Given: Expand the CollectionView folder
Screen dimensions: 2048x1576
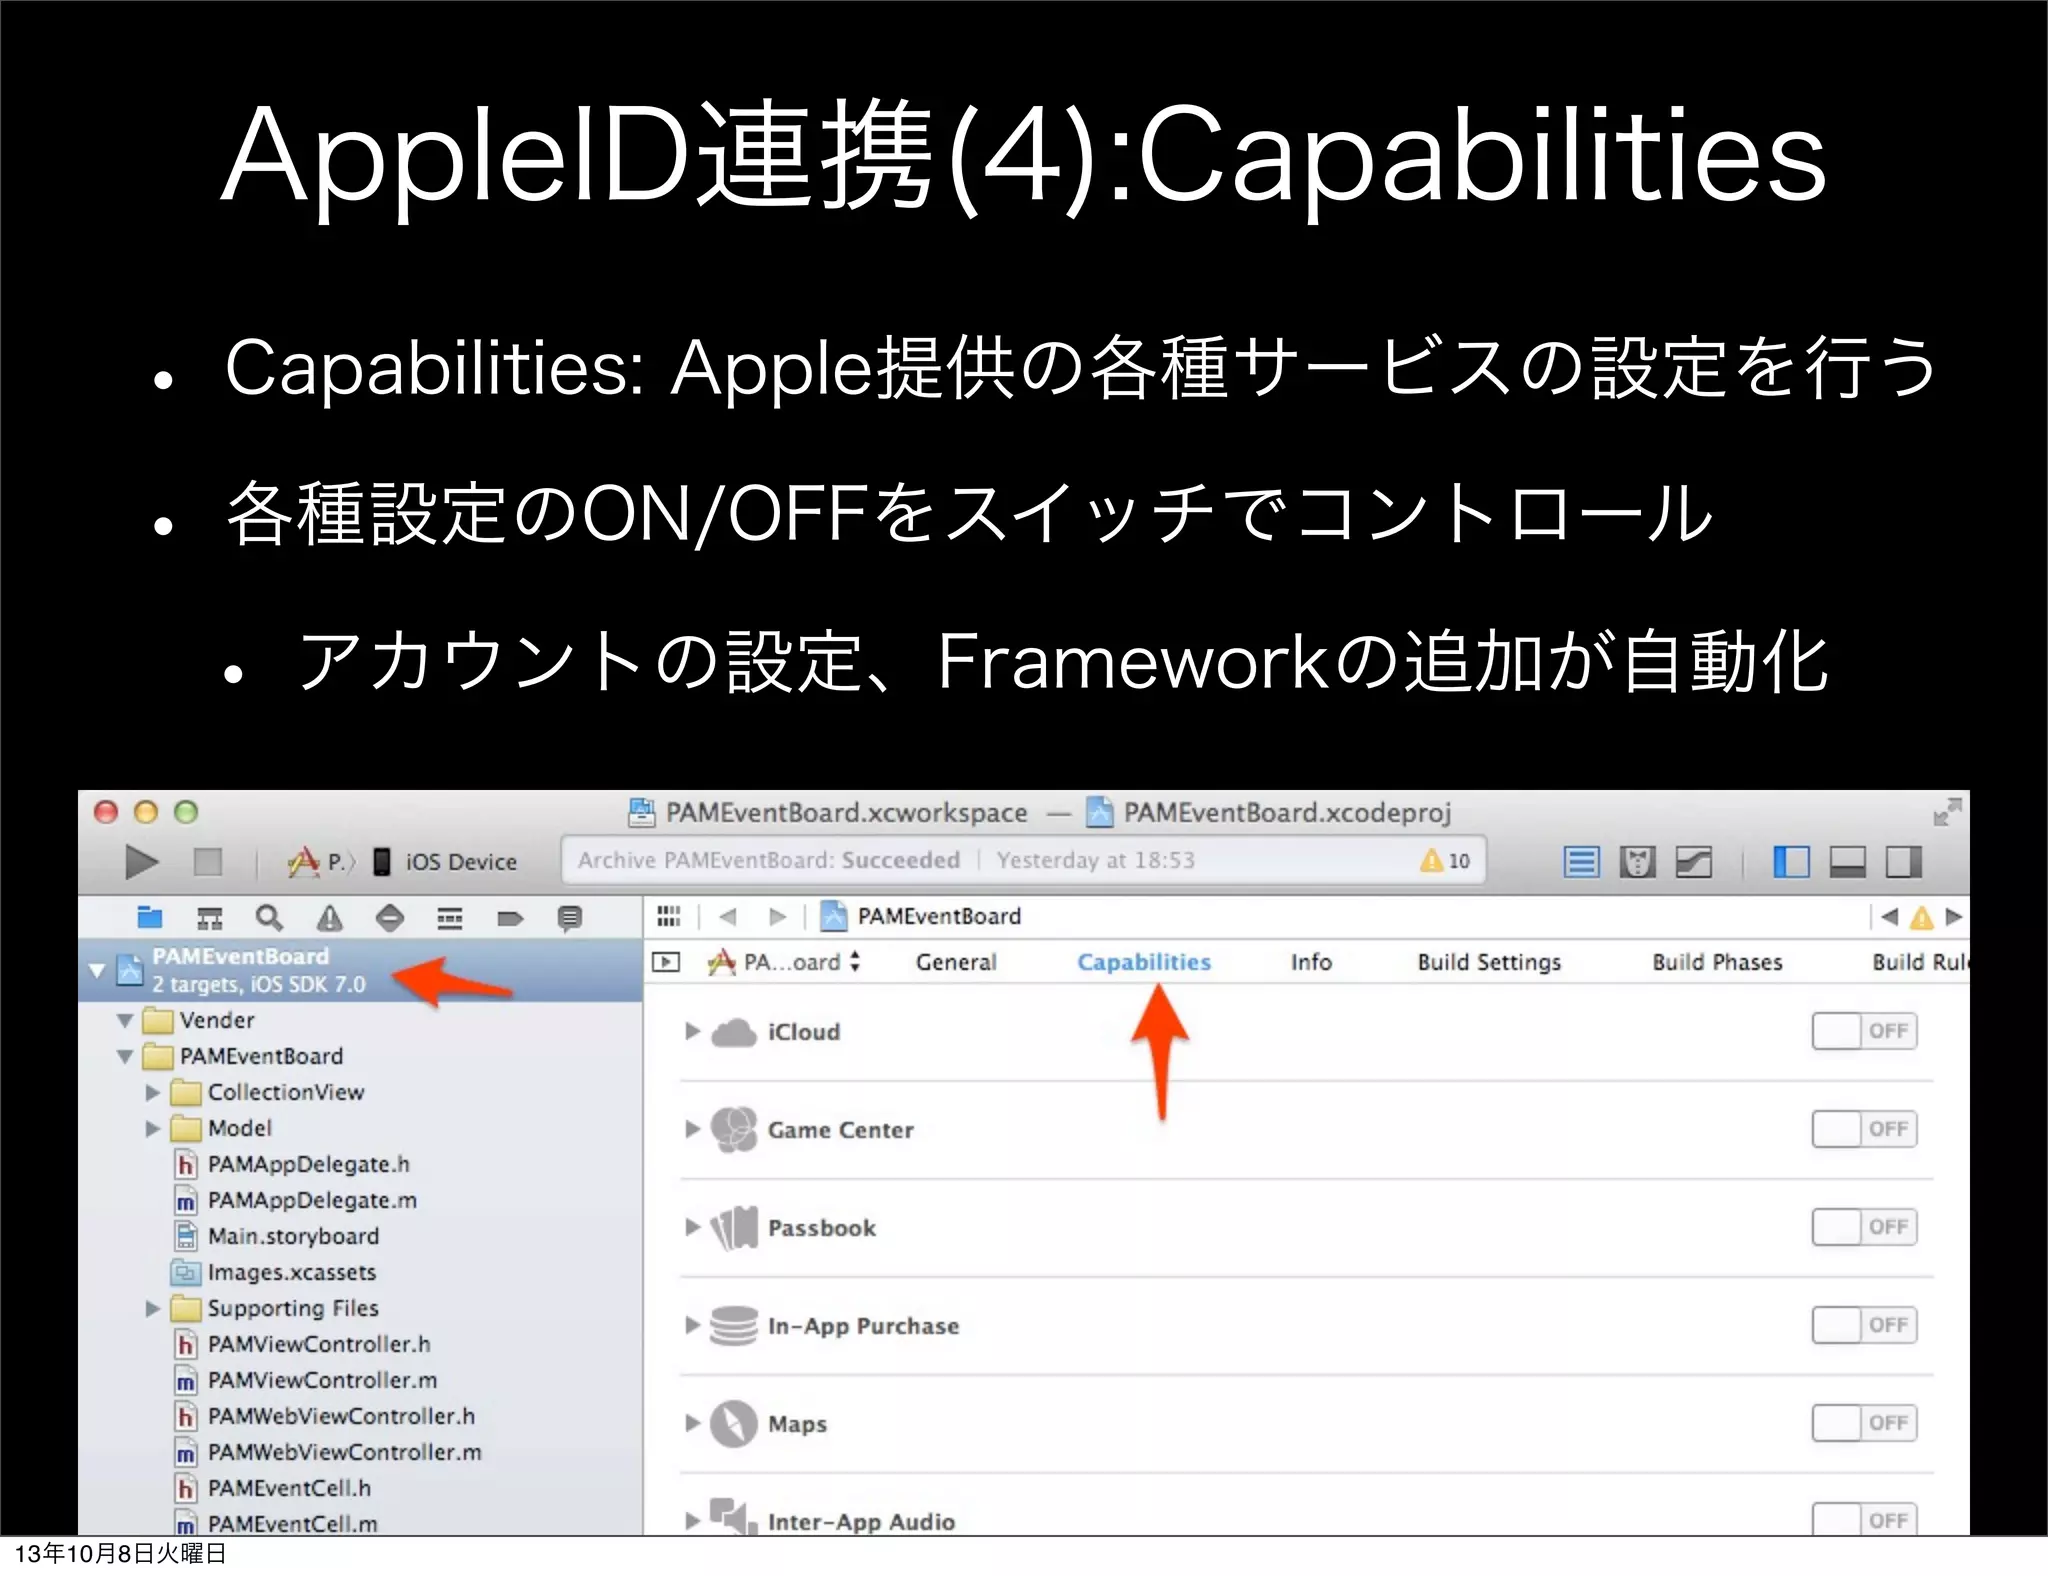Looking at the screenshot, I should click(153, 1092).
